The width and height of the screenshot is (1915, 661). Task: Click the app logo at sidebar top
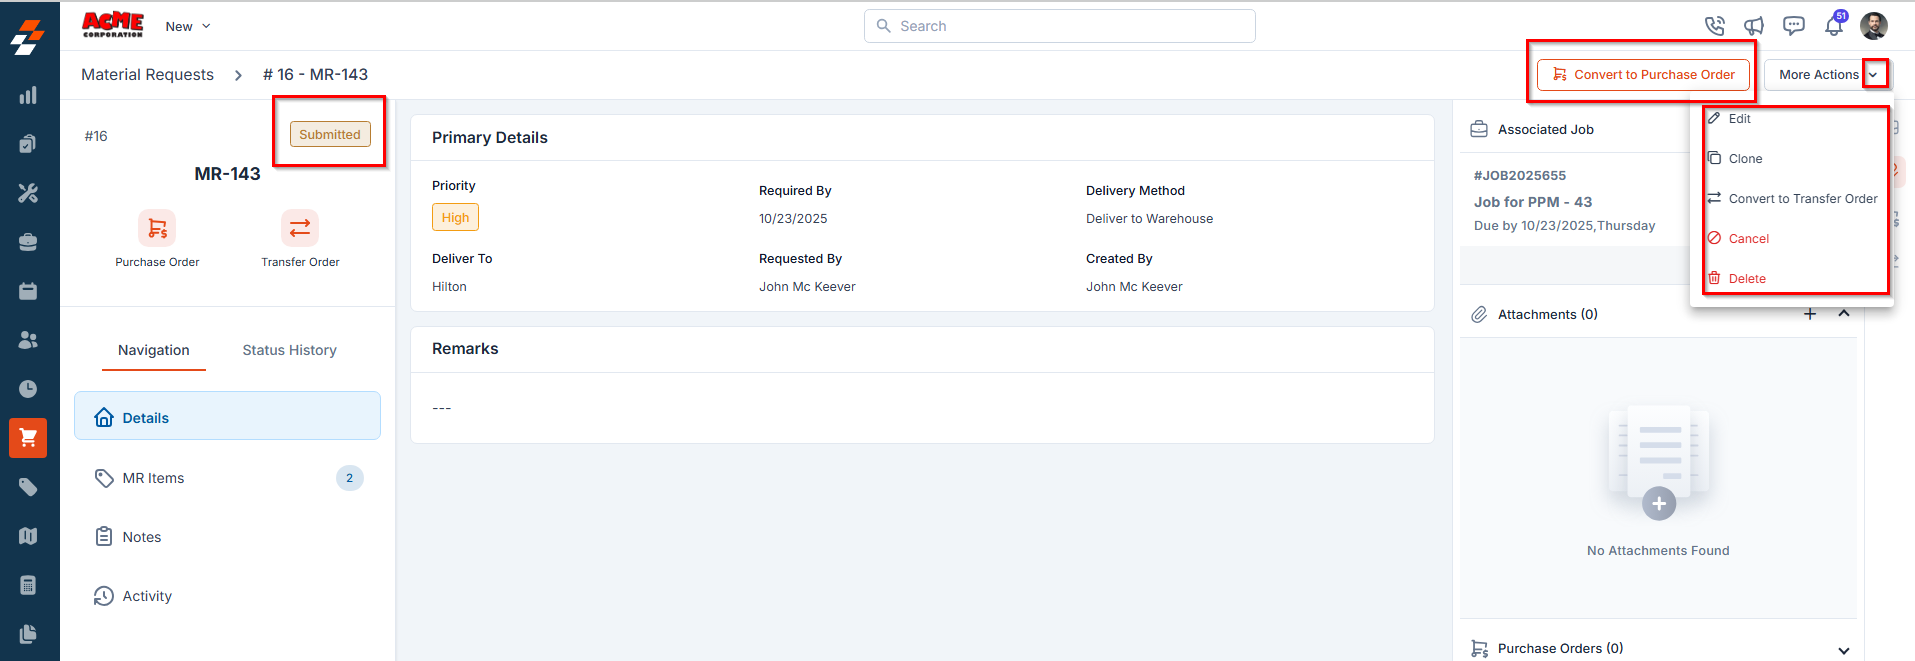(28, 37)
